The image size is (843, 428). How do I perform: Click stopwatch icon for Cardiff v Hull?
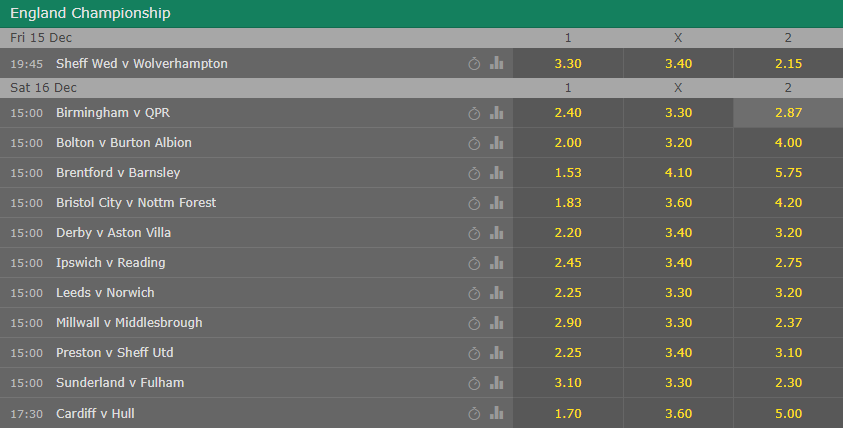pos(474,413)
